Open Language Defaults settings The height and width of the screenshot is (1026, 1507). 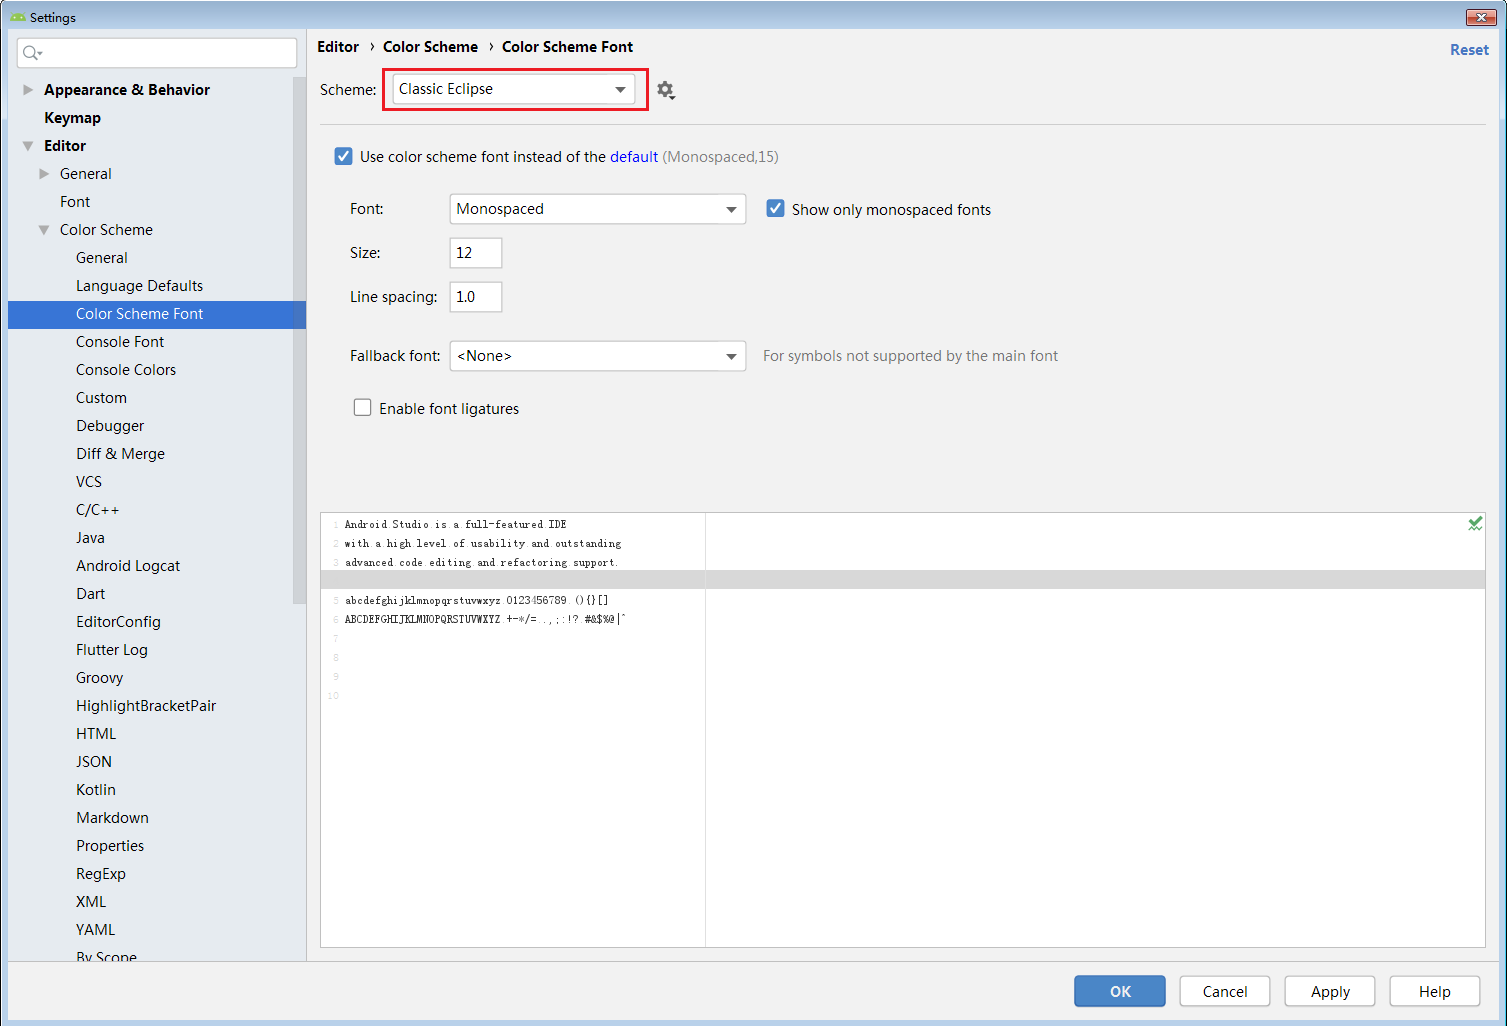(x=140, y=286)
